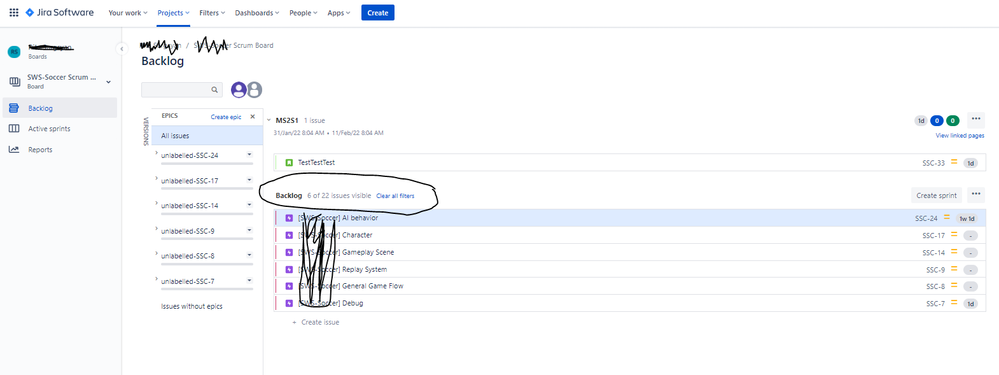Expand epic unlabelled-SSC-24
The height and width of the screenshot is (375, 999).
(157, 153)
